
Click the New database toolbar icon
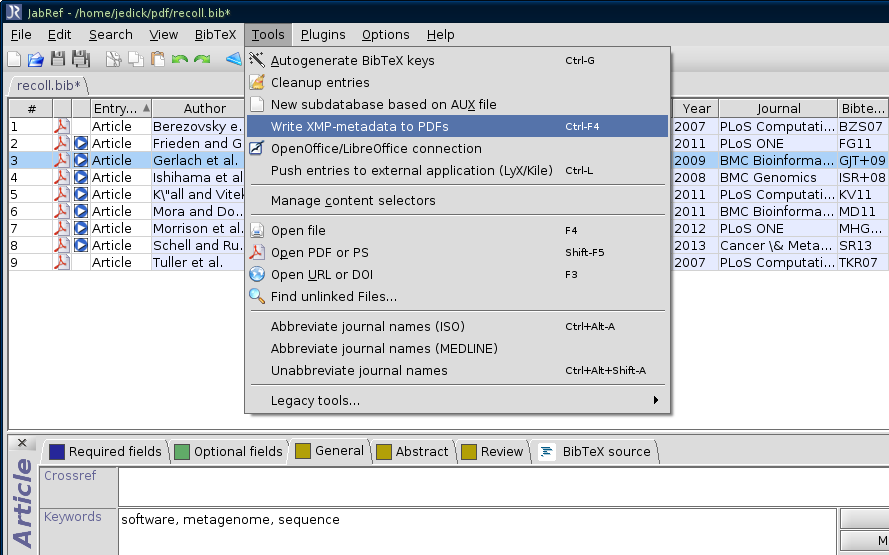(14, 60)
